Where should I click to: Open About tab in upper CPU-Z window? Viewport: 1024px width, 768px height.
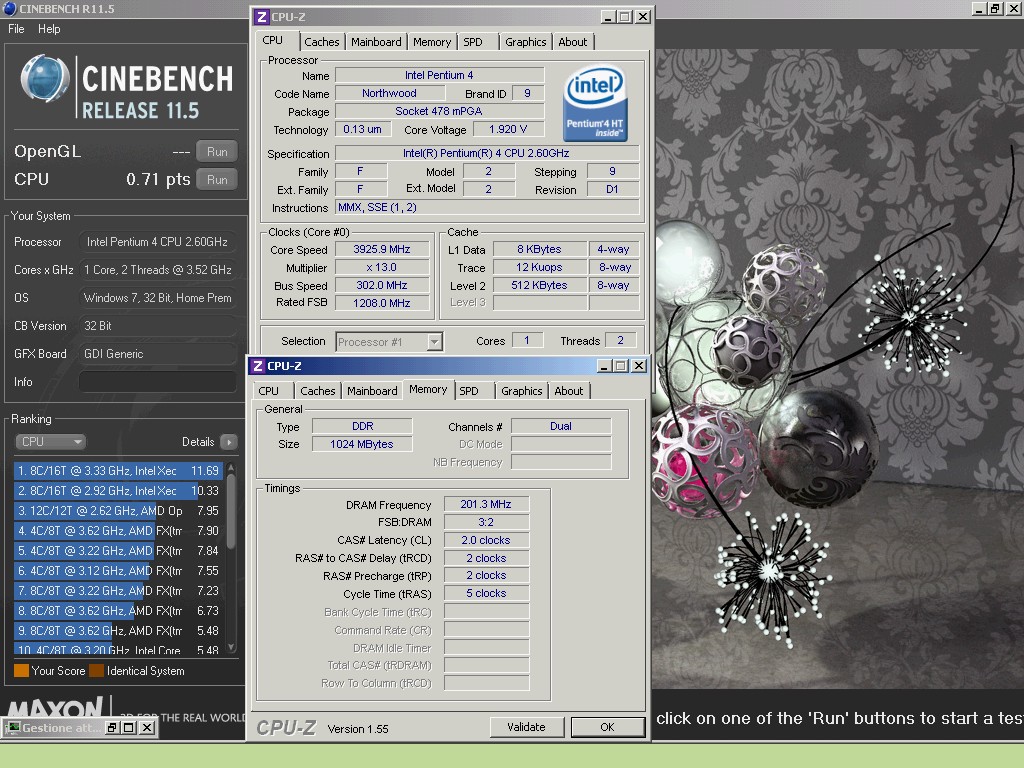pos(573,42)
